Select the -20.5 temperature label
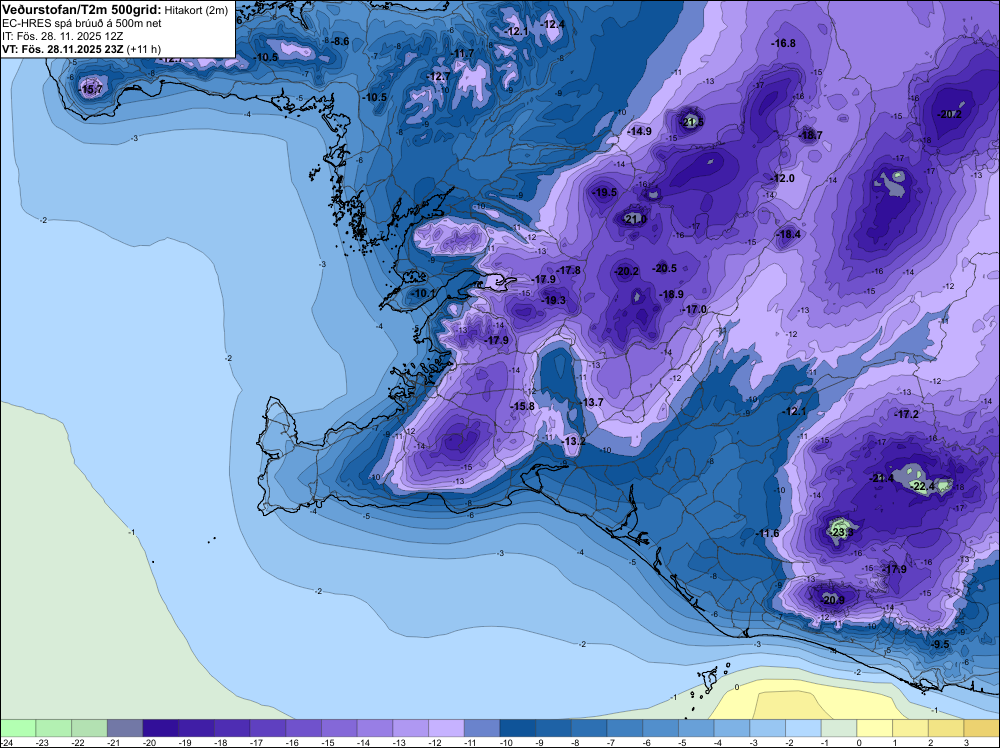Screen dimensions: 1000x748 [x=665, y=268]
